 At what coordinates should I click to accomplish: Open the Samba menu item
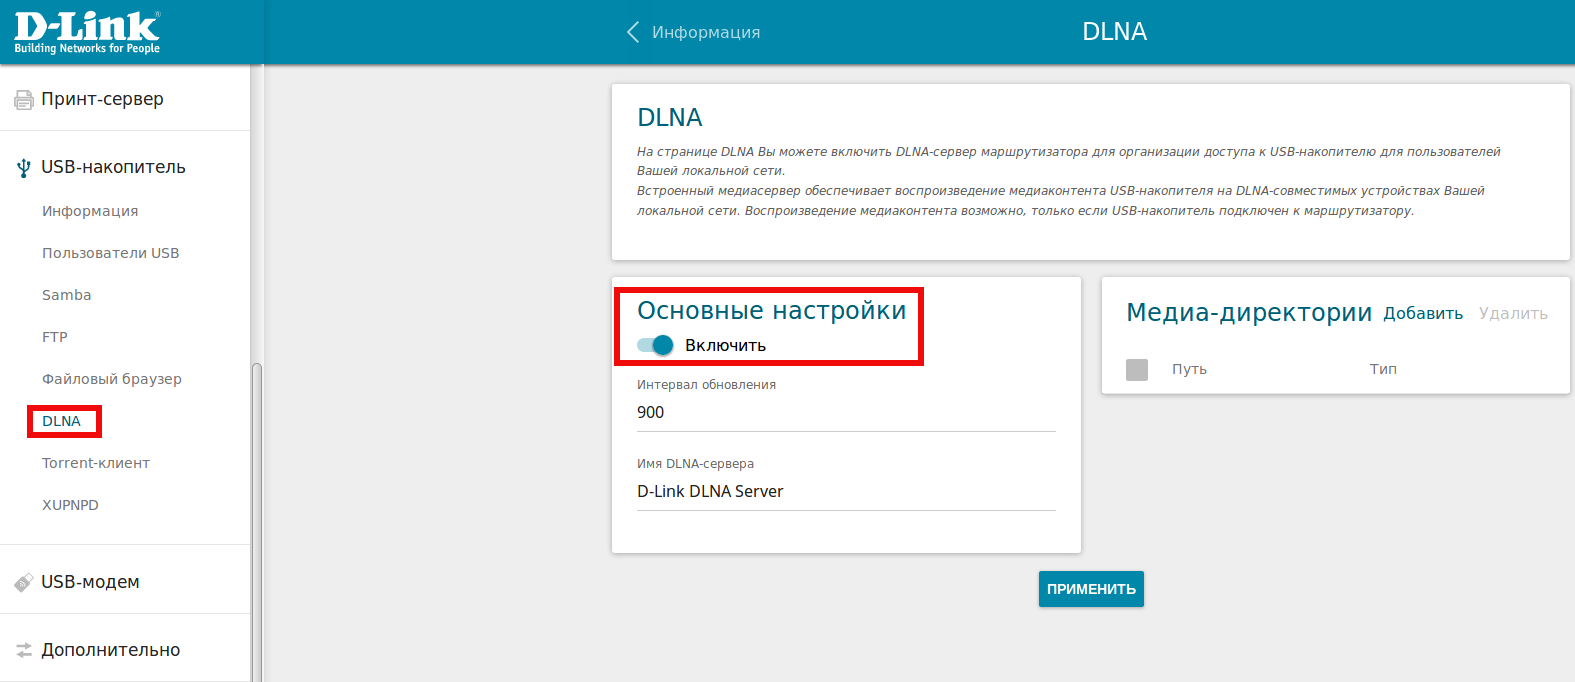[x=66, y=295]
